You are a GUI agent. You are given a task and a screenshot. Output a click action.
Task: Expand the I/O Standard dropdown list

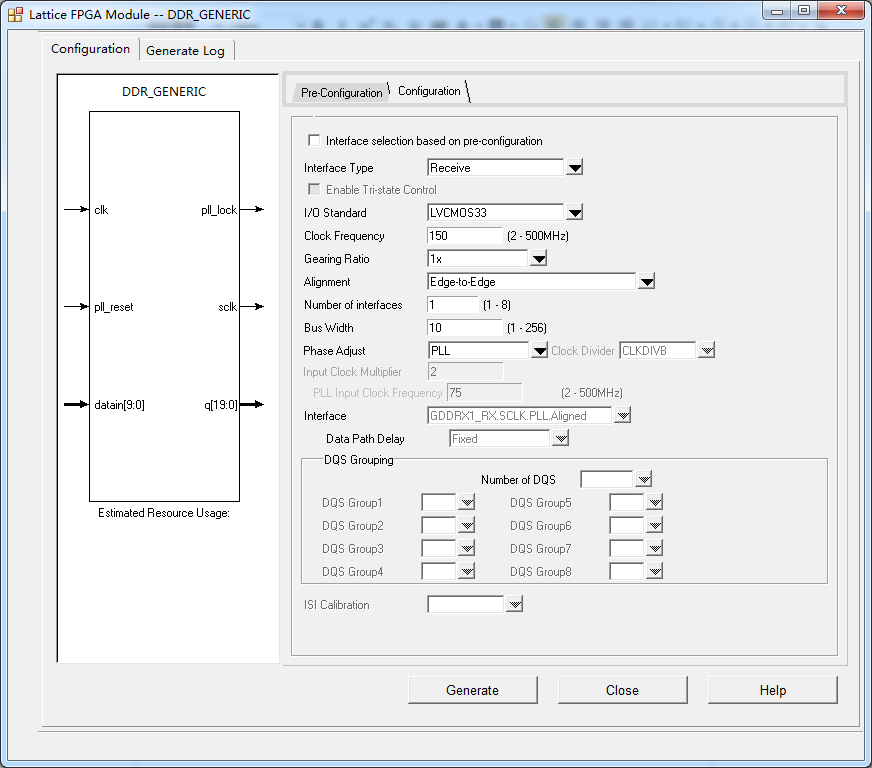point(574,213)
